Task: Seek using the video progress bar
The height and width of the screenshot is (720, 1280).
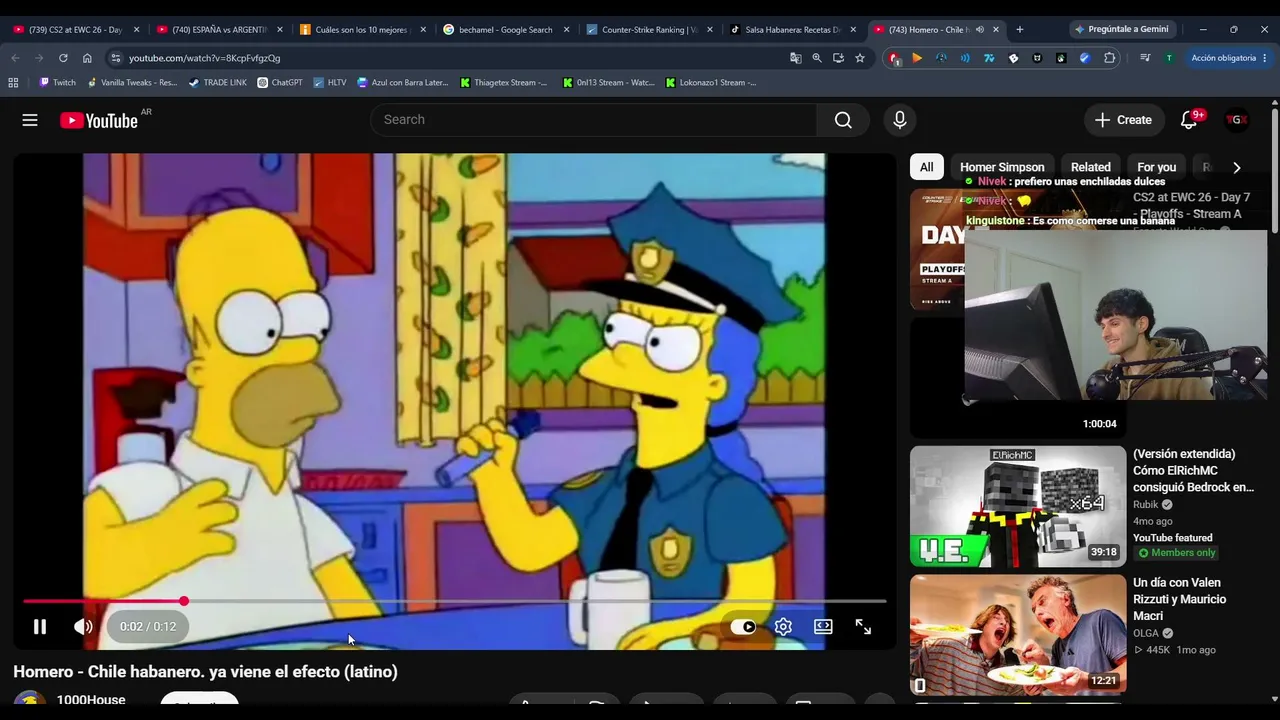Action: (x=455, y=601)
